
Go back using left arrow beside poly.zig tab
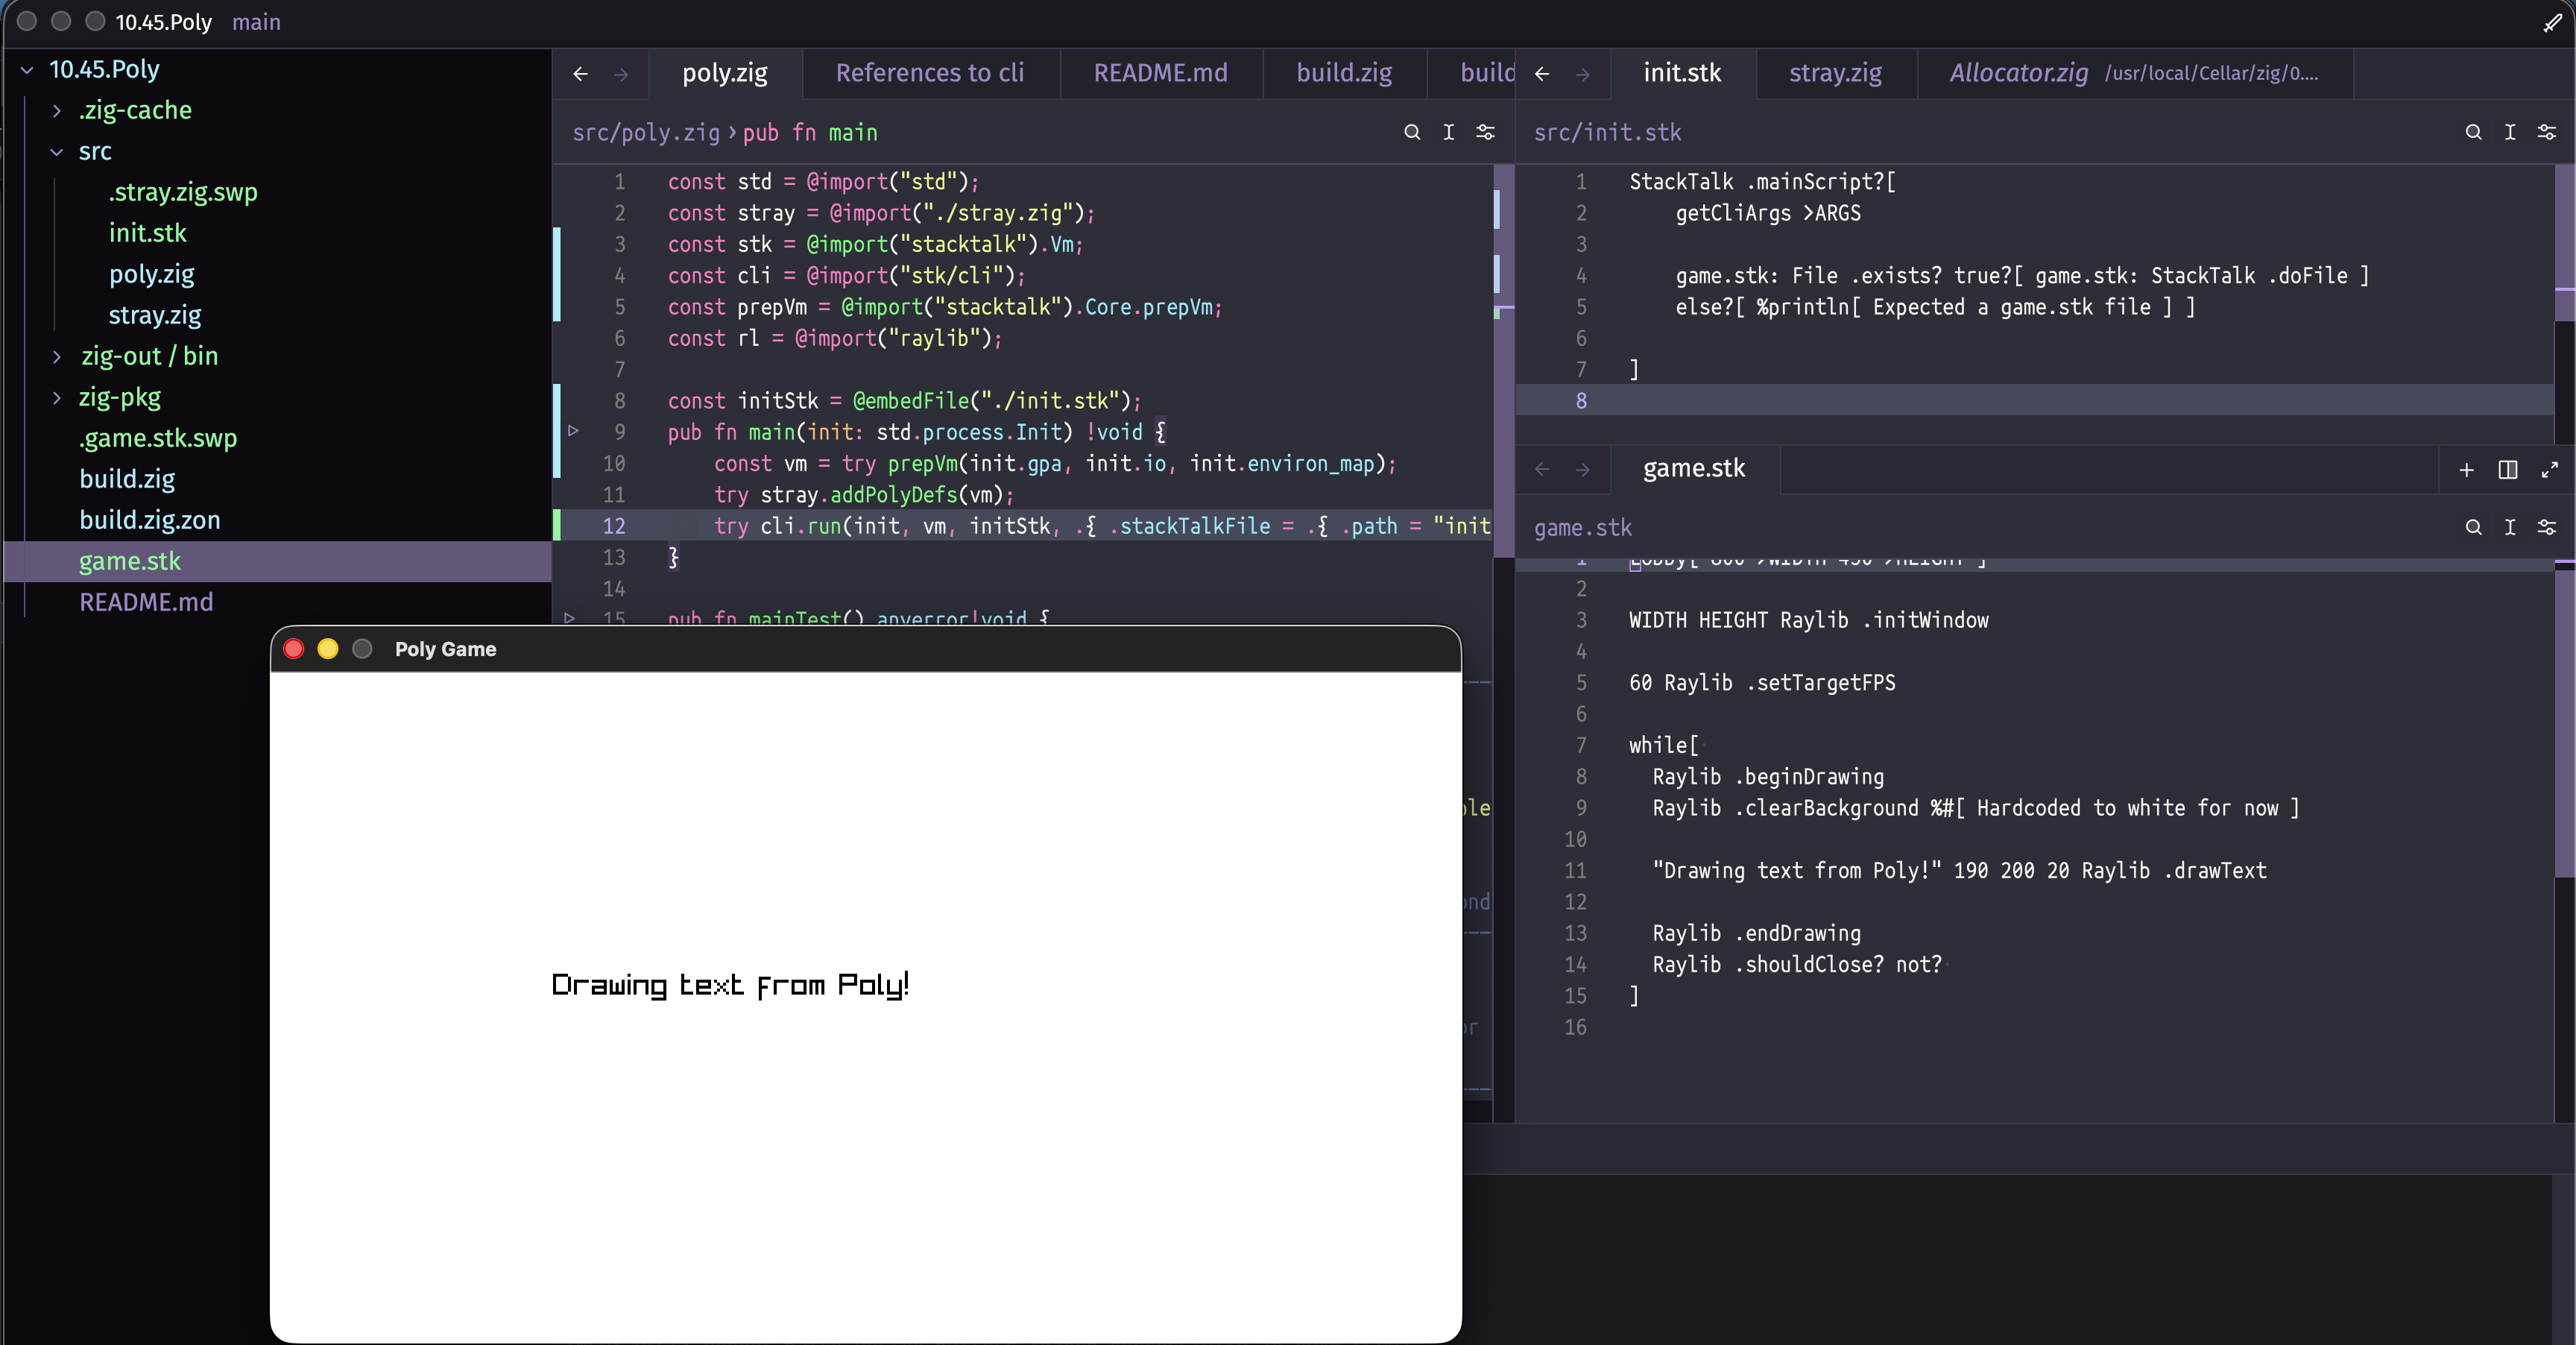pos(580,74)
